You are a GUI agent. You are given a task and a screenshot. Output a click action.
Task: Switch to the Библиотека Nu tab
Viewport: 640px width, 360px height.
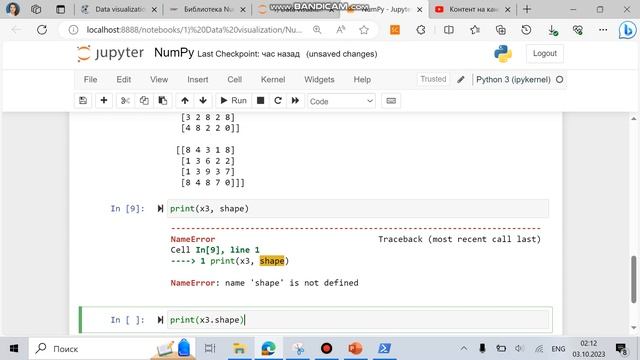pos(207,9)
